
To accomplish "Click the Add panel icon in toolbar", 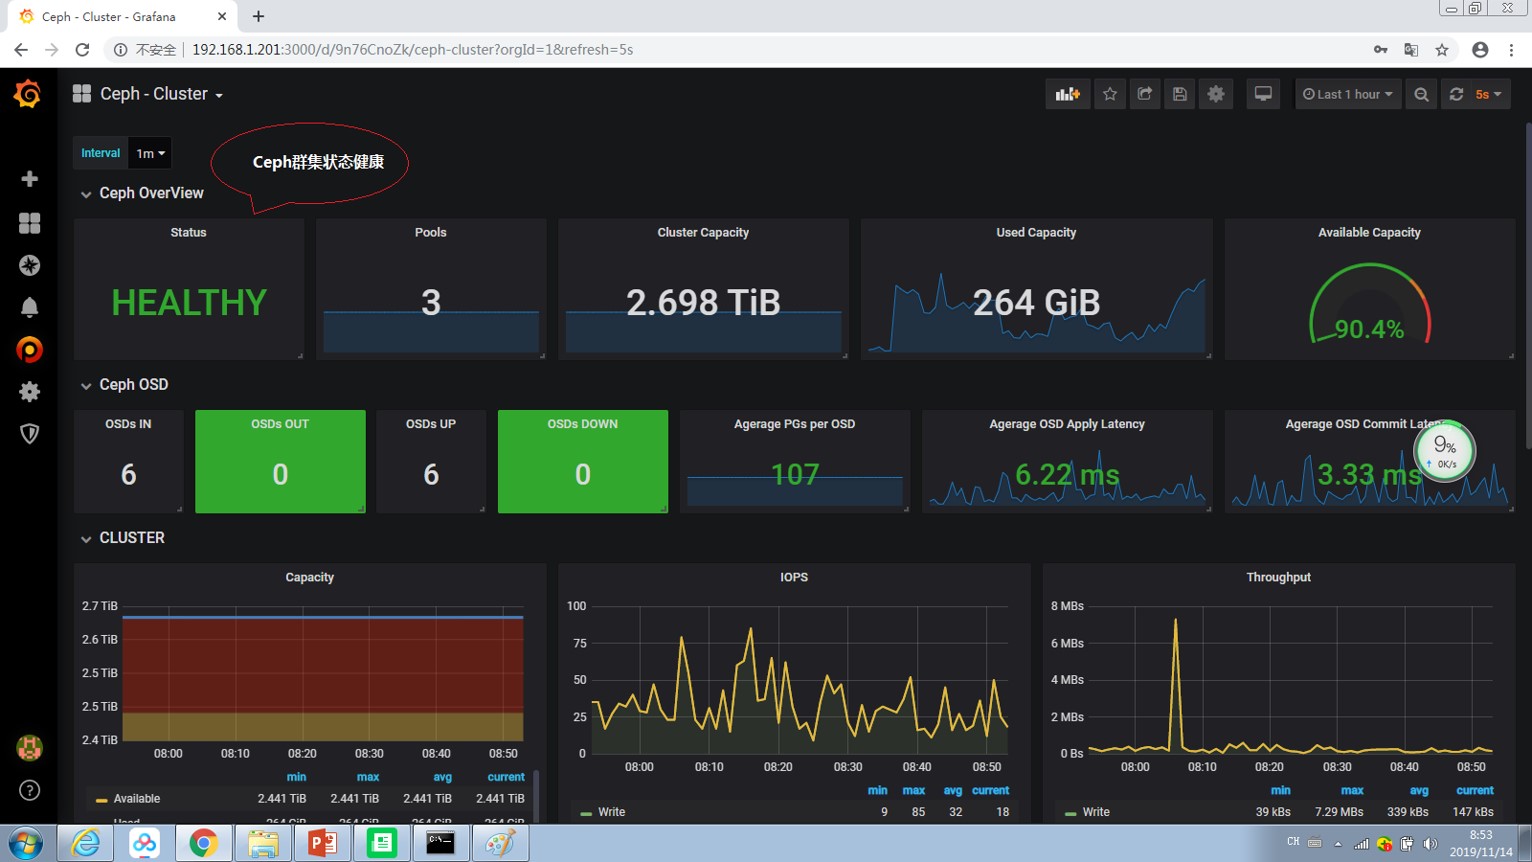I will (1067, 94).
